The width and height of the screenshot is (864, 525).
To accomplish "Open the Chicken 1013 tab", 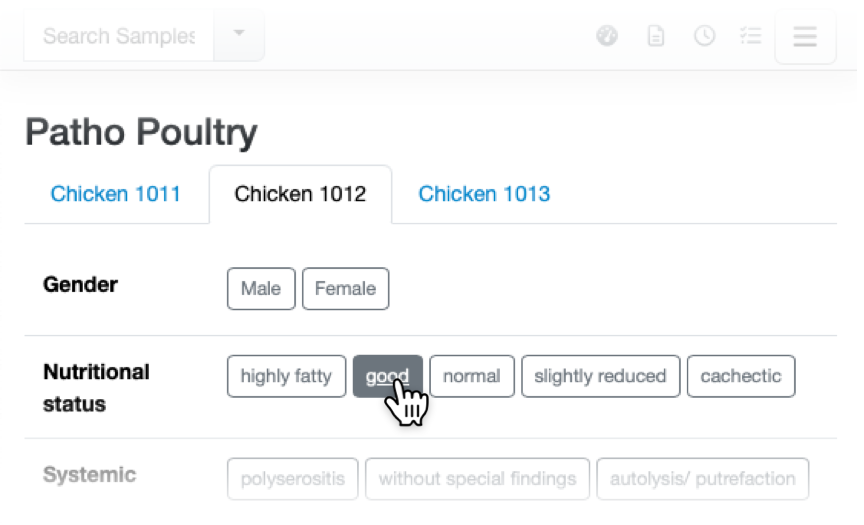I will [484, 194].
